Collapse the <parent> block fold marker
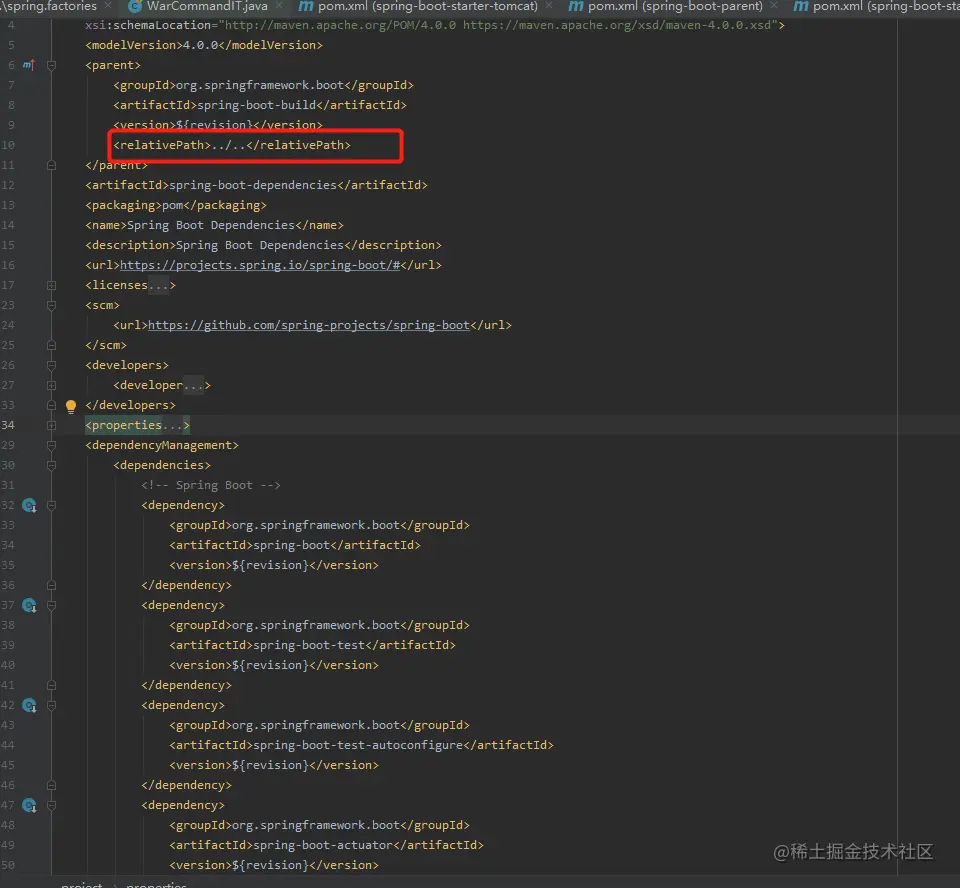 tap(51, 65)
